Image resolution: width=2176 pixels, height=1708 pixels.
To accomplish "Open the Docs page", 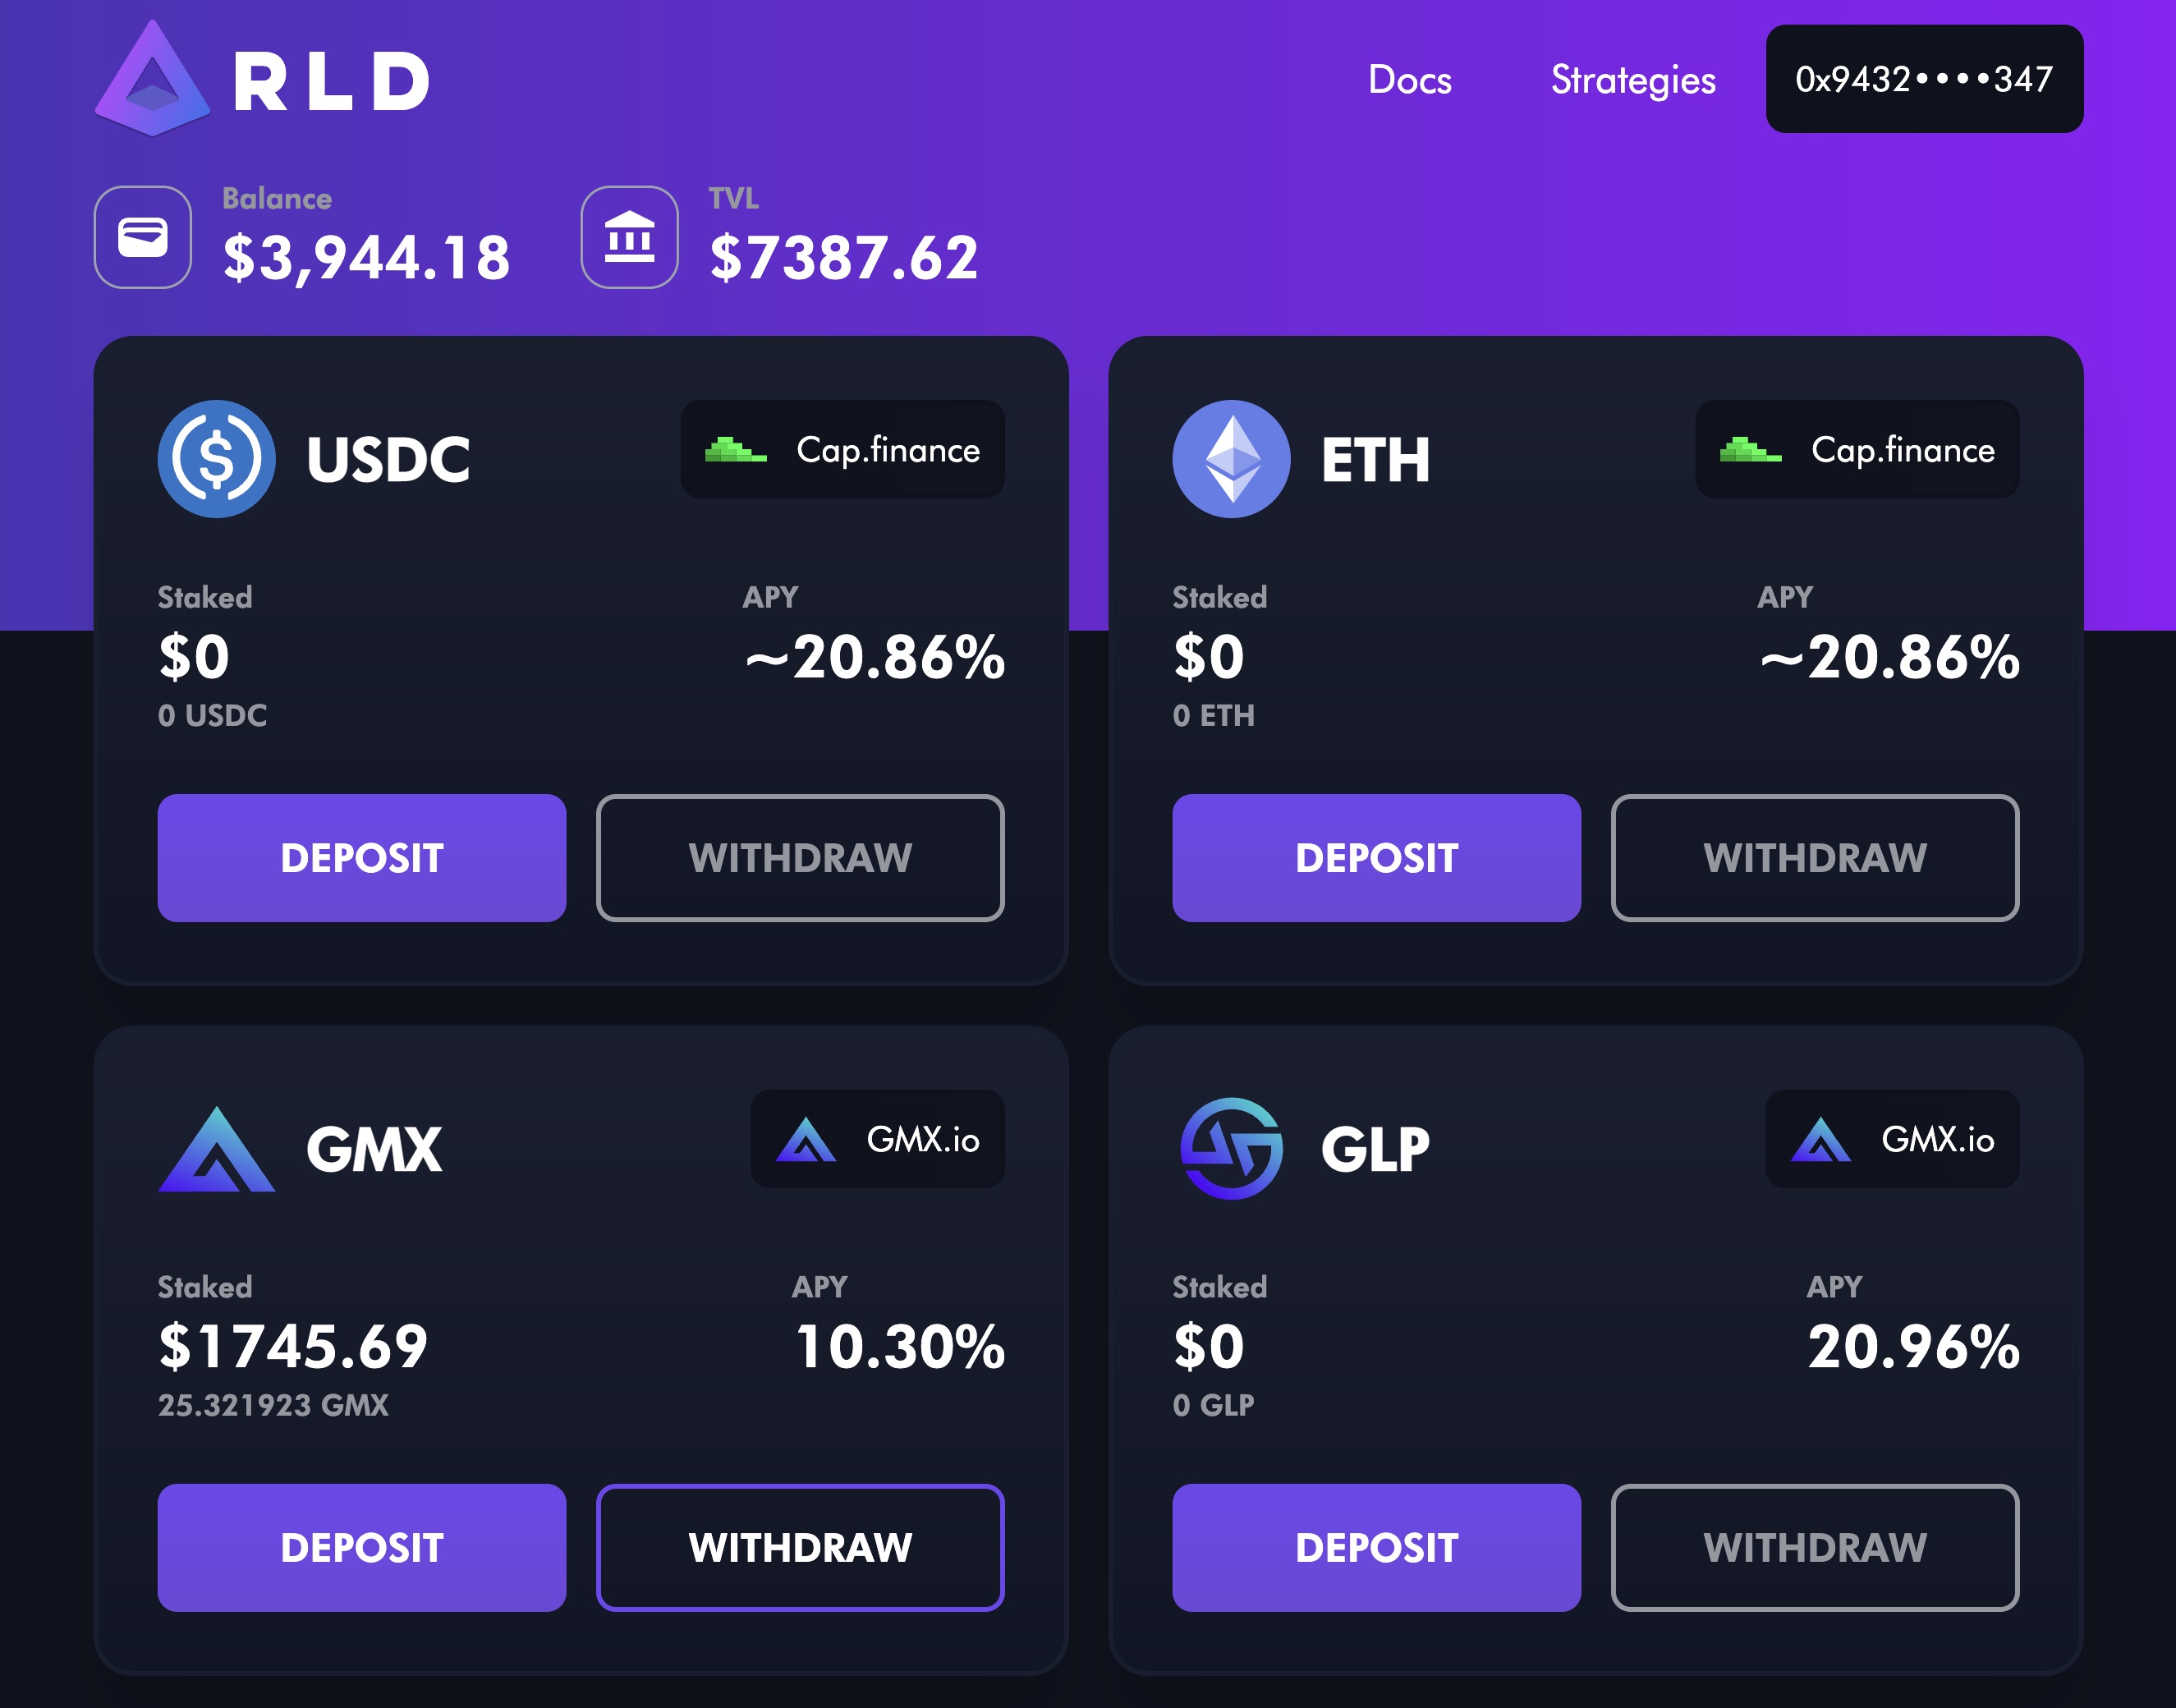I will [x=1409, y=80].
